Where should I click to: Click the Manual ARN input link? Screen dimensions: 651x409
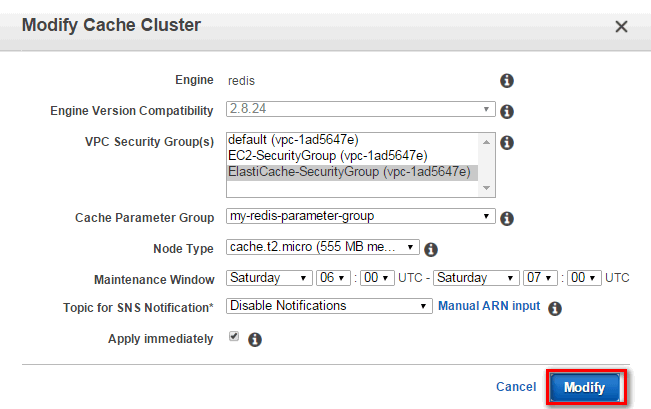point(489,306)
